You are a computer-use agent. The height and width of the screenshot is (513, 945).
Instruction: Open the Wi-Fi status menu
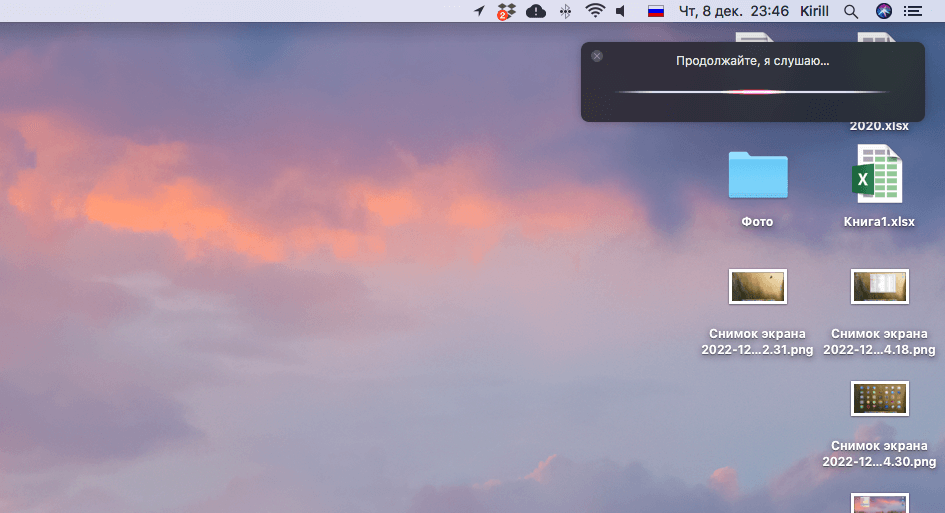pyautogui.click(x=595, y=11)
